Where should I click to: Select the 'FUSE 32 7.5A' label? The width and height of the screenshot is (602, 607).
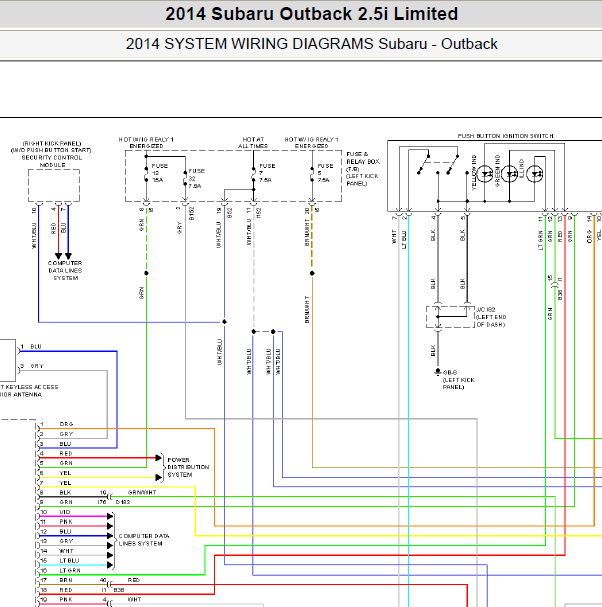[x=196, y=178]
